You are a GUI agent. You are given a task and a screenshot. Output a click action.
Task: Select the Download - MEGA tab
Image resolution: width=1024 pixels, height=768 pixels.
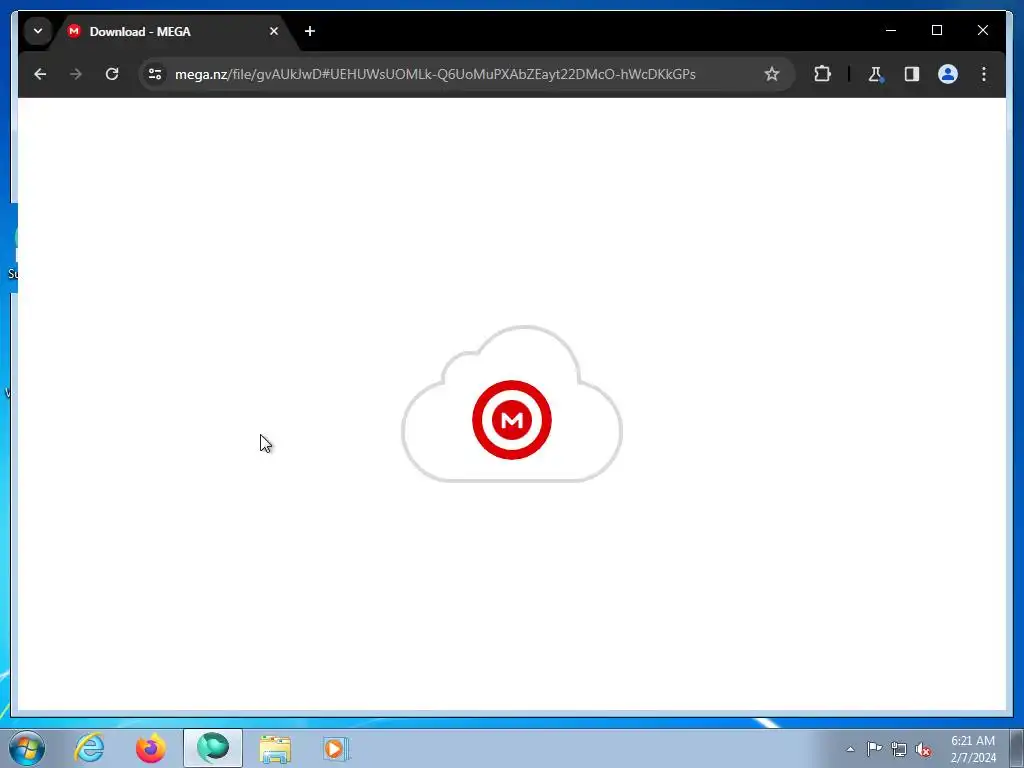[175, 31]
